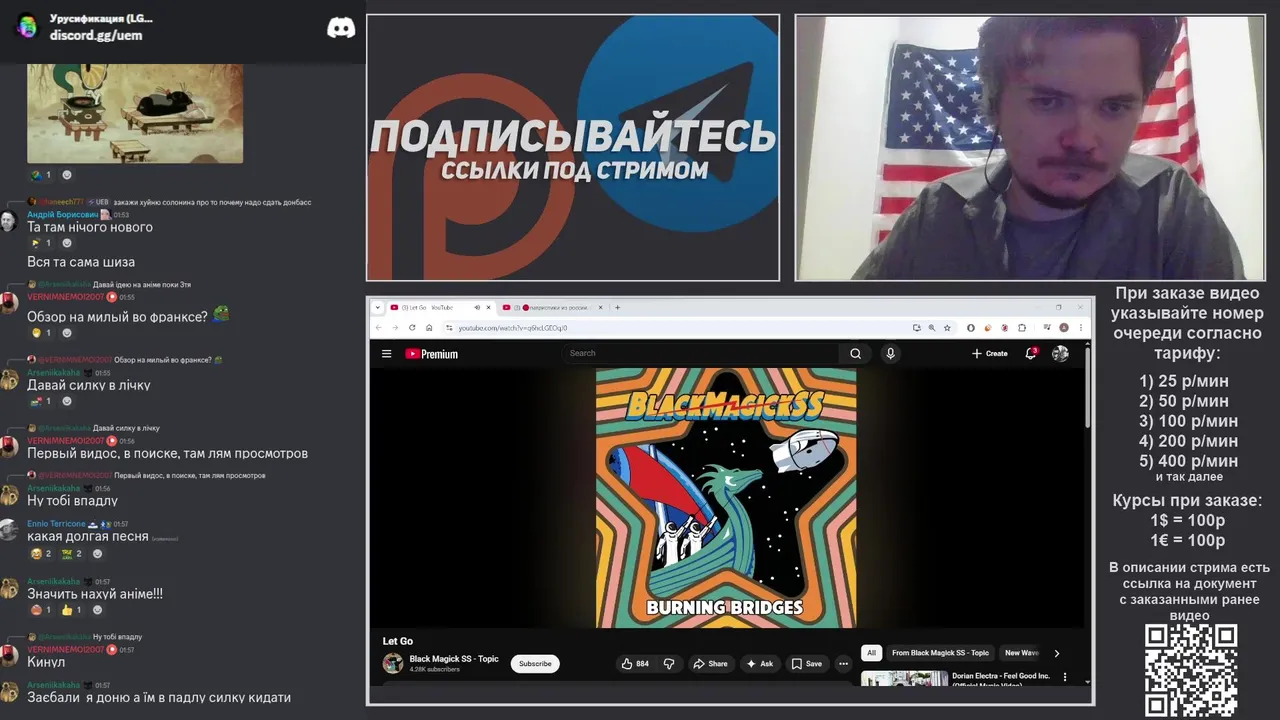Screen dimensions: 1280x720
Task: Close the Let Go browser tab
Action: coord(489,307)
